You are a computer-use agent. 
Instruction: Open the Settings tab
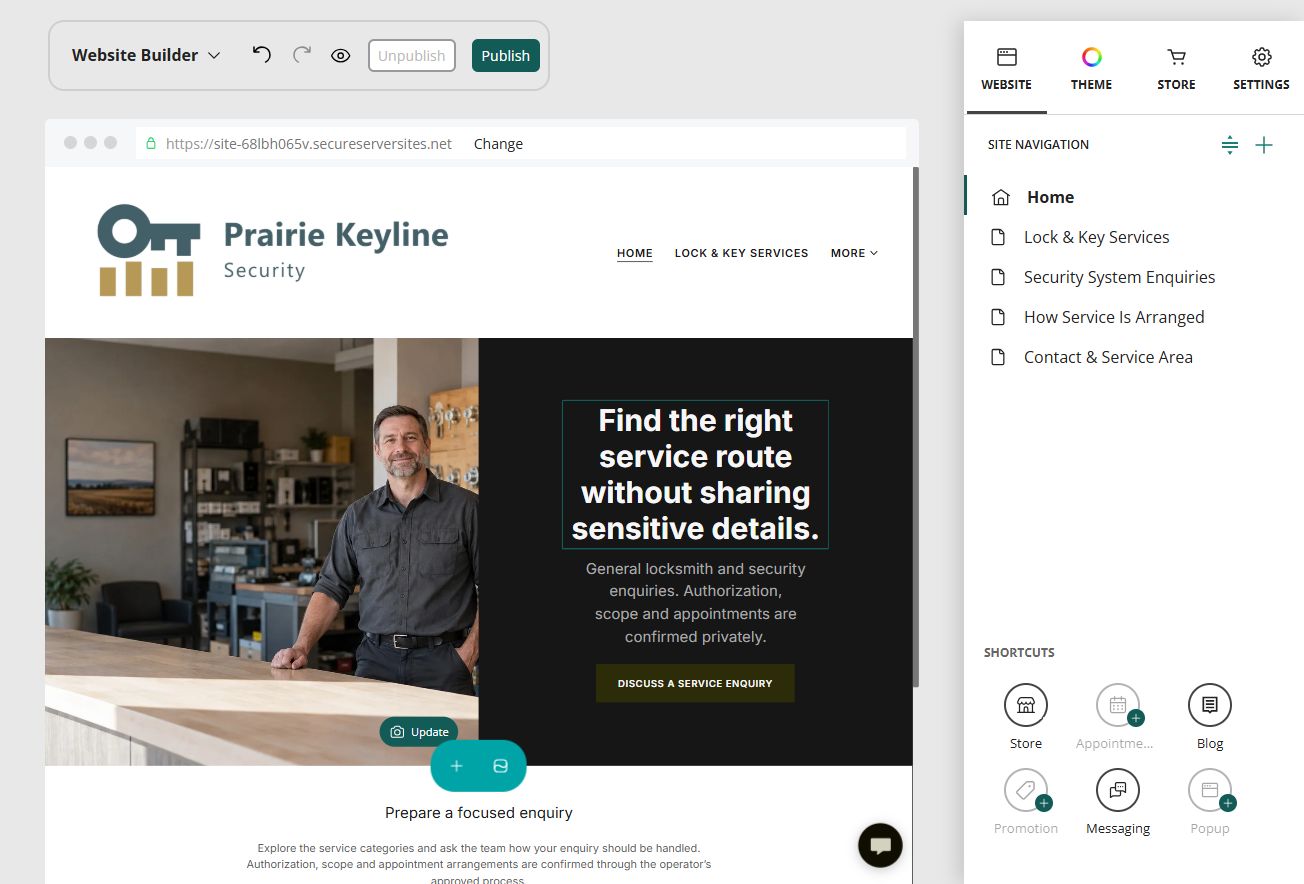(x=1261, y=69)
